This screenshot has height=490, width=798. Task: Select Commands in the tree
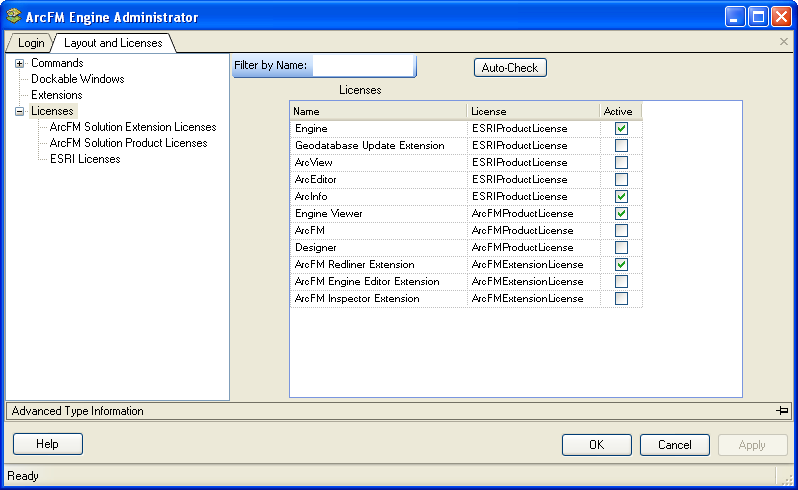57,63
